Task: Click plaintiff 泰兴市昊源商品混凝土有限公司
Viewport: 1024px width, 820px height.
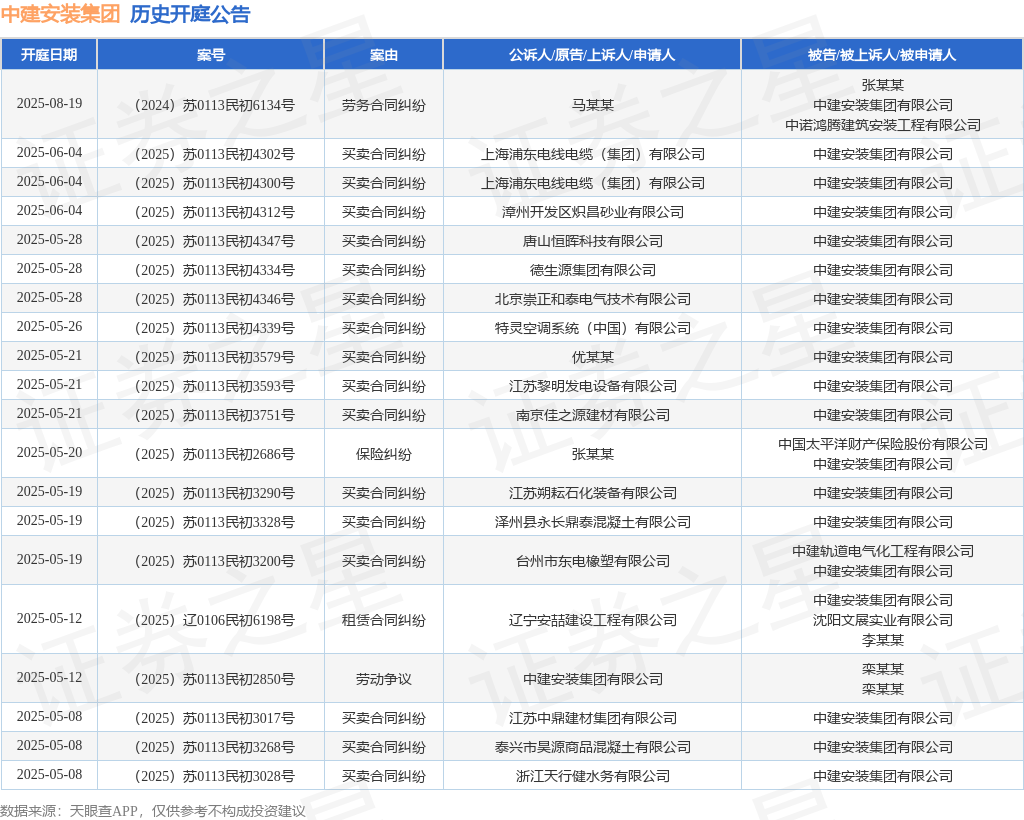Action: [592, 747]
